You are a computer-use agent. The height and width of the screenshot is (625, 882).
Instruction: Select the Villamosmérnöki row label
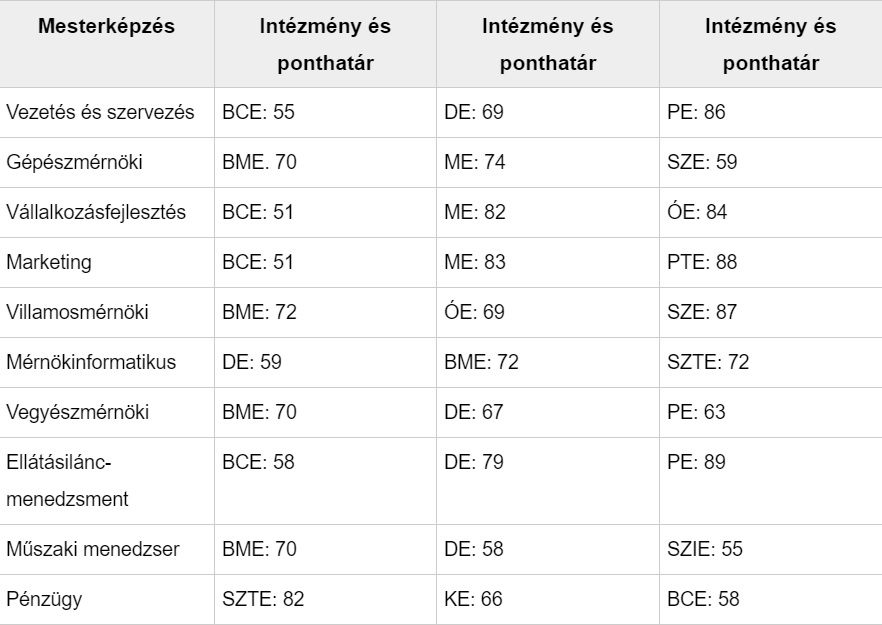coord(78,312)
